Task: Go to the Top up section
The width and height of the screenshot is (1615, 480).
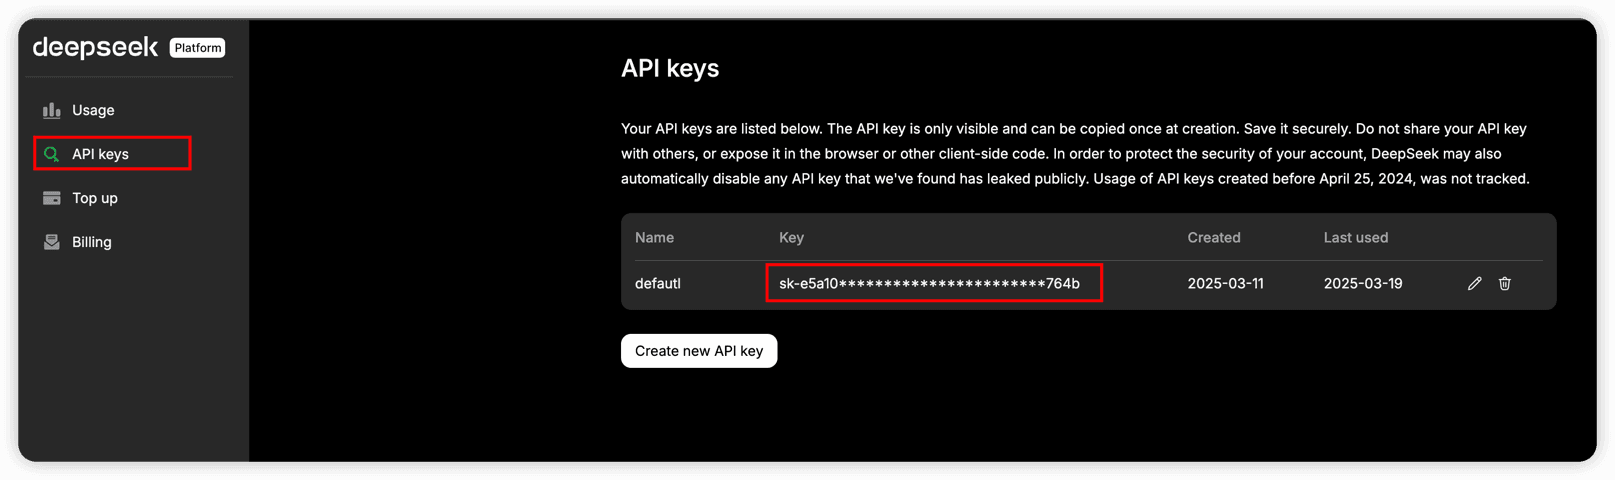Action: pyautogui.click(x=95, y=198)
